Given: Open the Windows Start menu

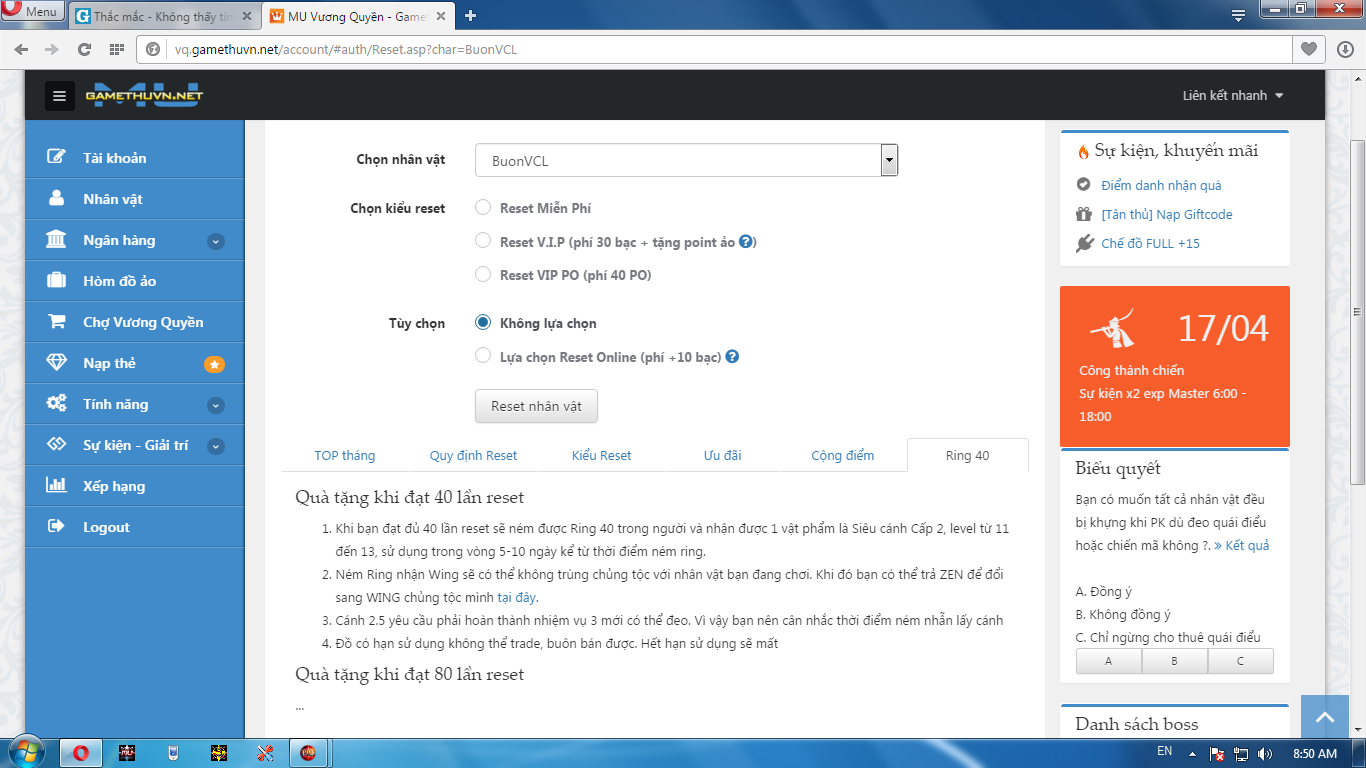Looking at the screenshot, I should [x=24, y=752].
